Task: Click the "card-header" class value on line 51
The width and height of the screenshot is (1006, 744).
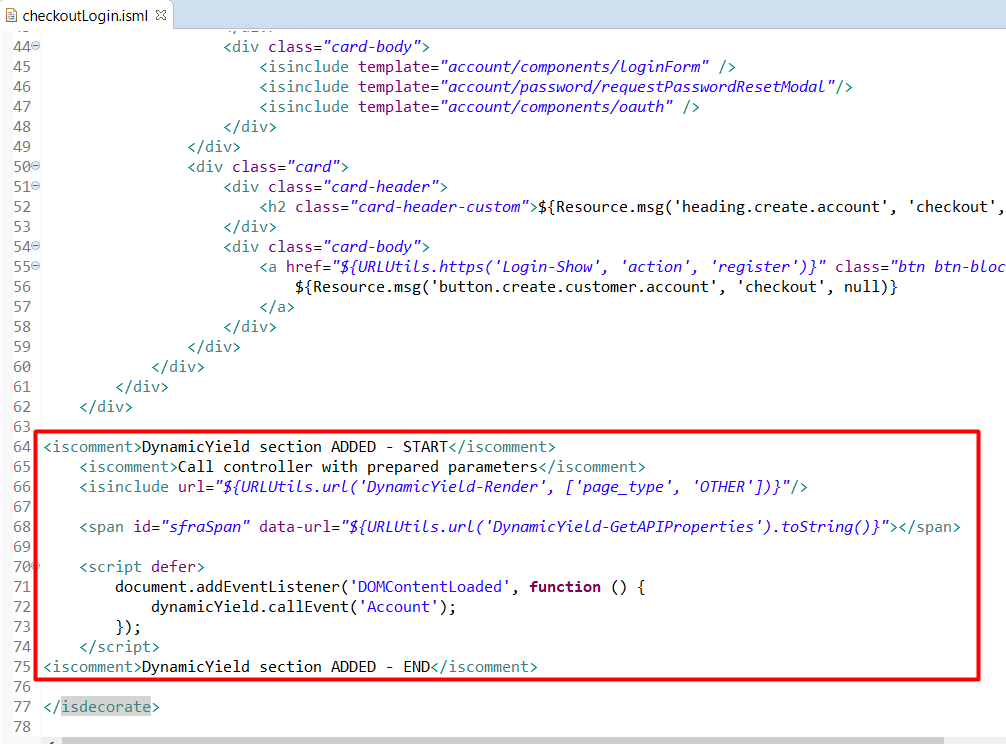Action: [381, 187]
